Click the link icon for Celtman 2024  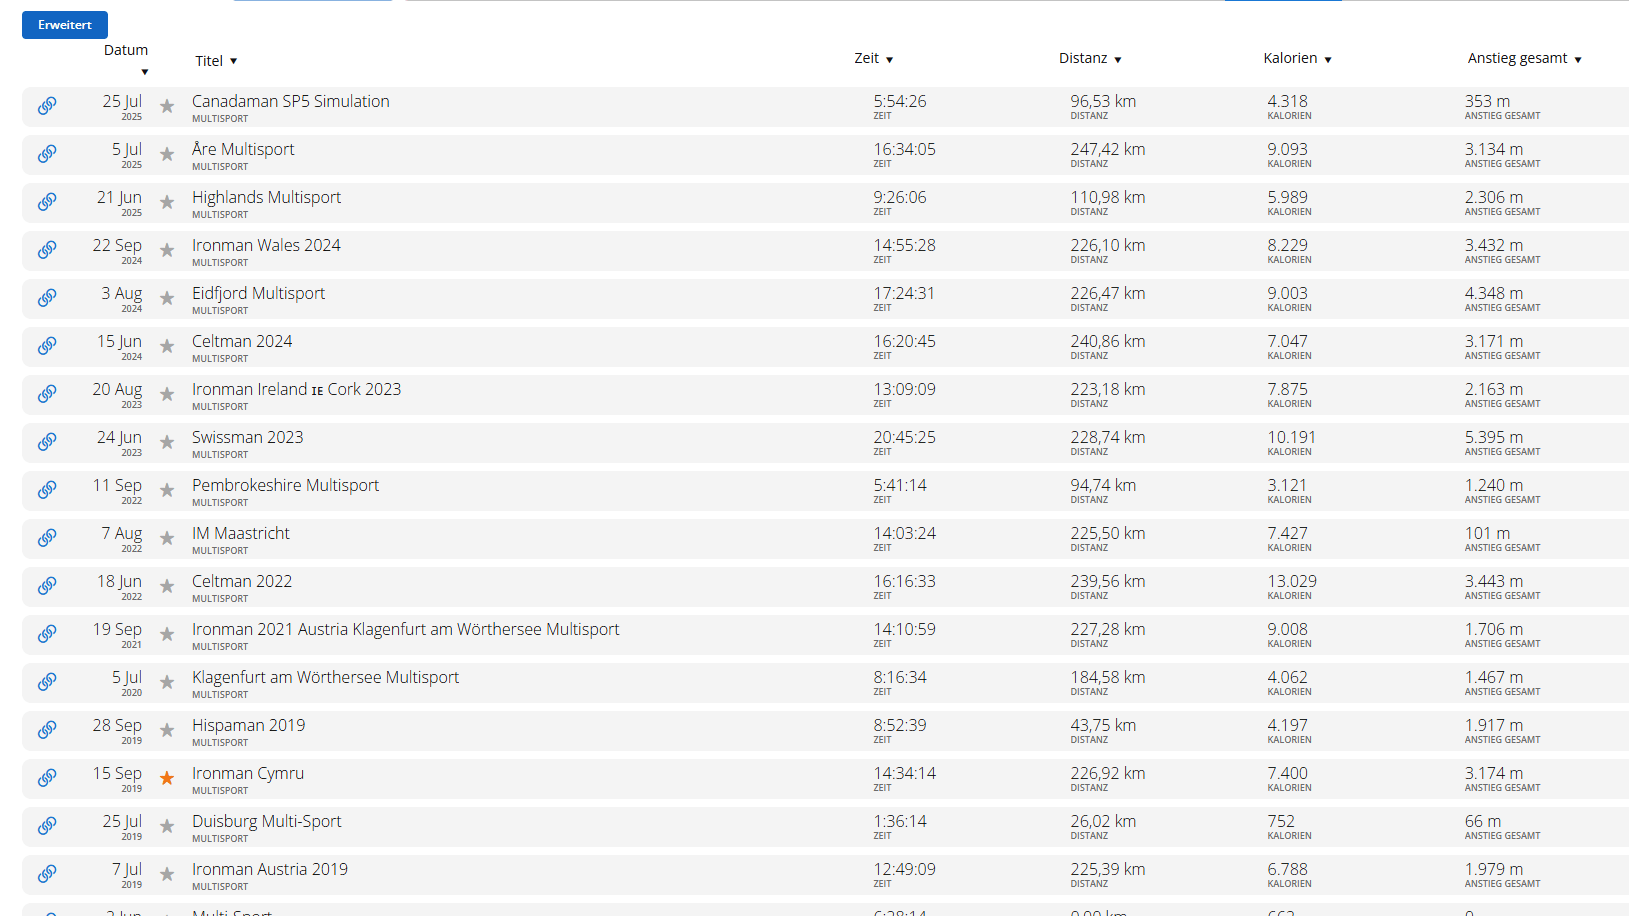[47, 346]
